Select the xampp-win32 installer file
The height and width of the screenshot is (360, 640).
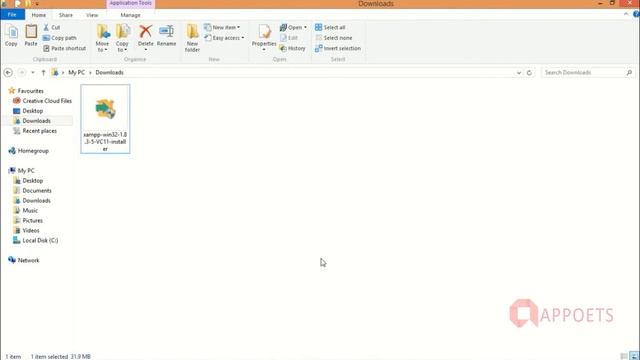point(105,119)
